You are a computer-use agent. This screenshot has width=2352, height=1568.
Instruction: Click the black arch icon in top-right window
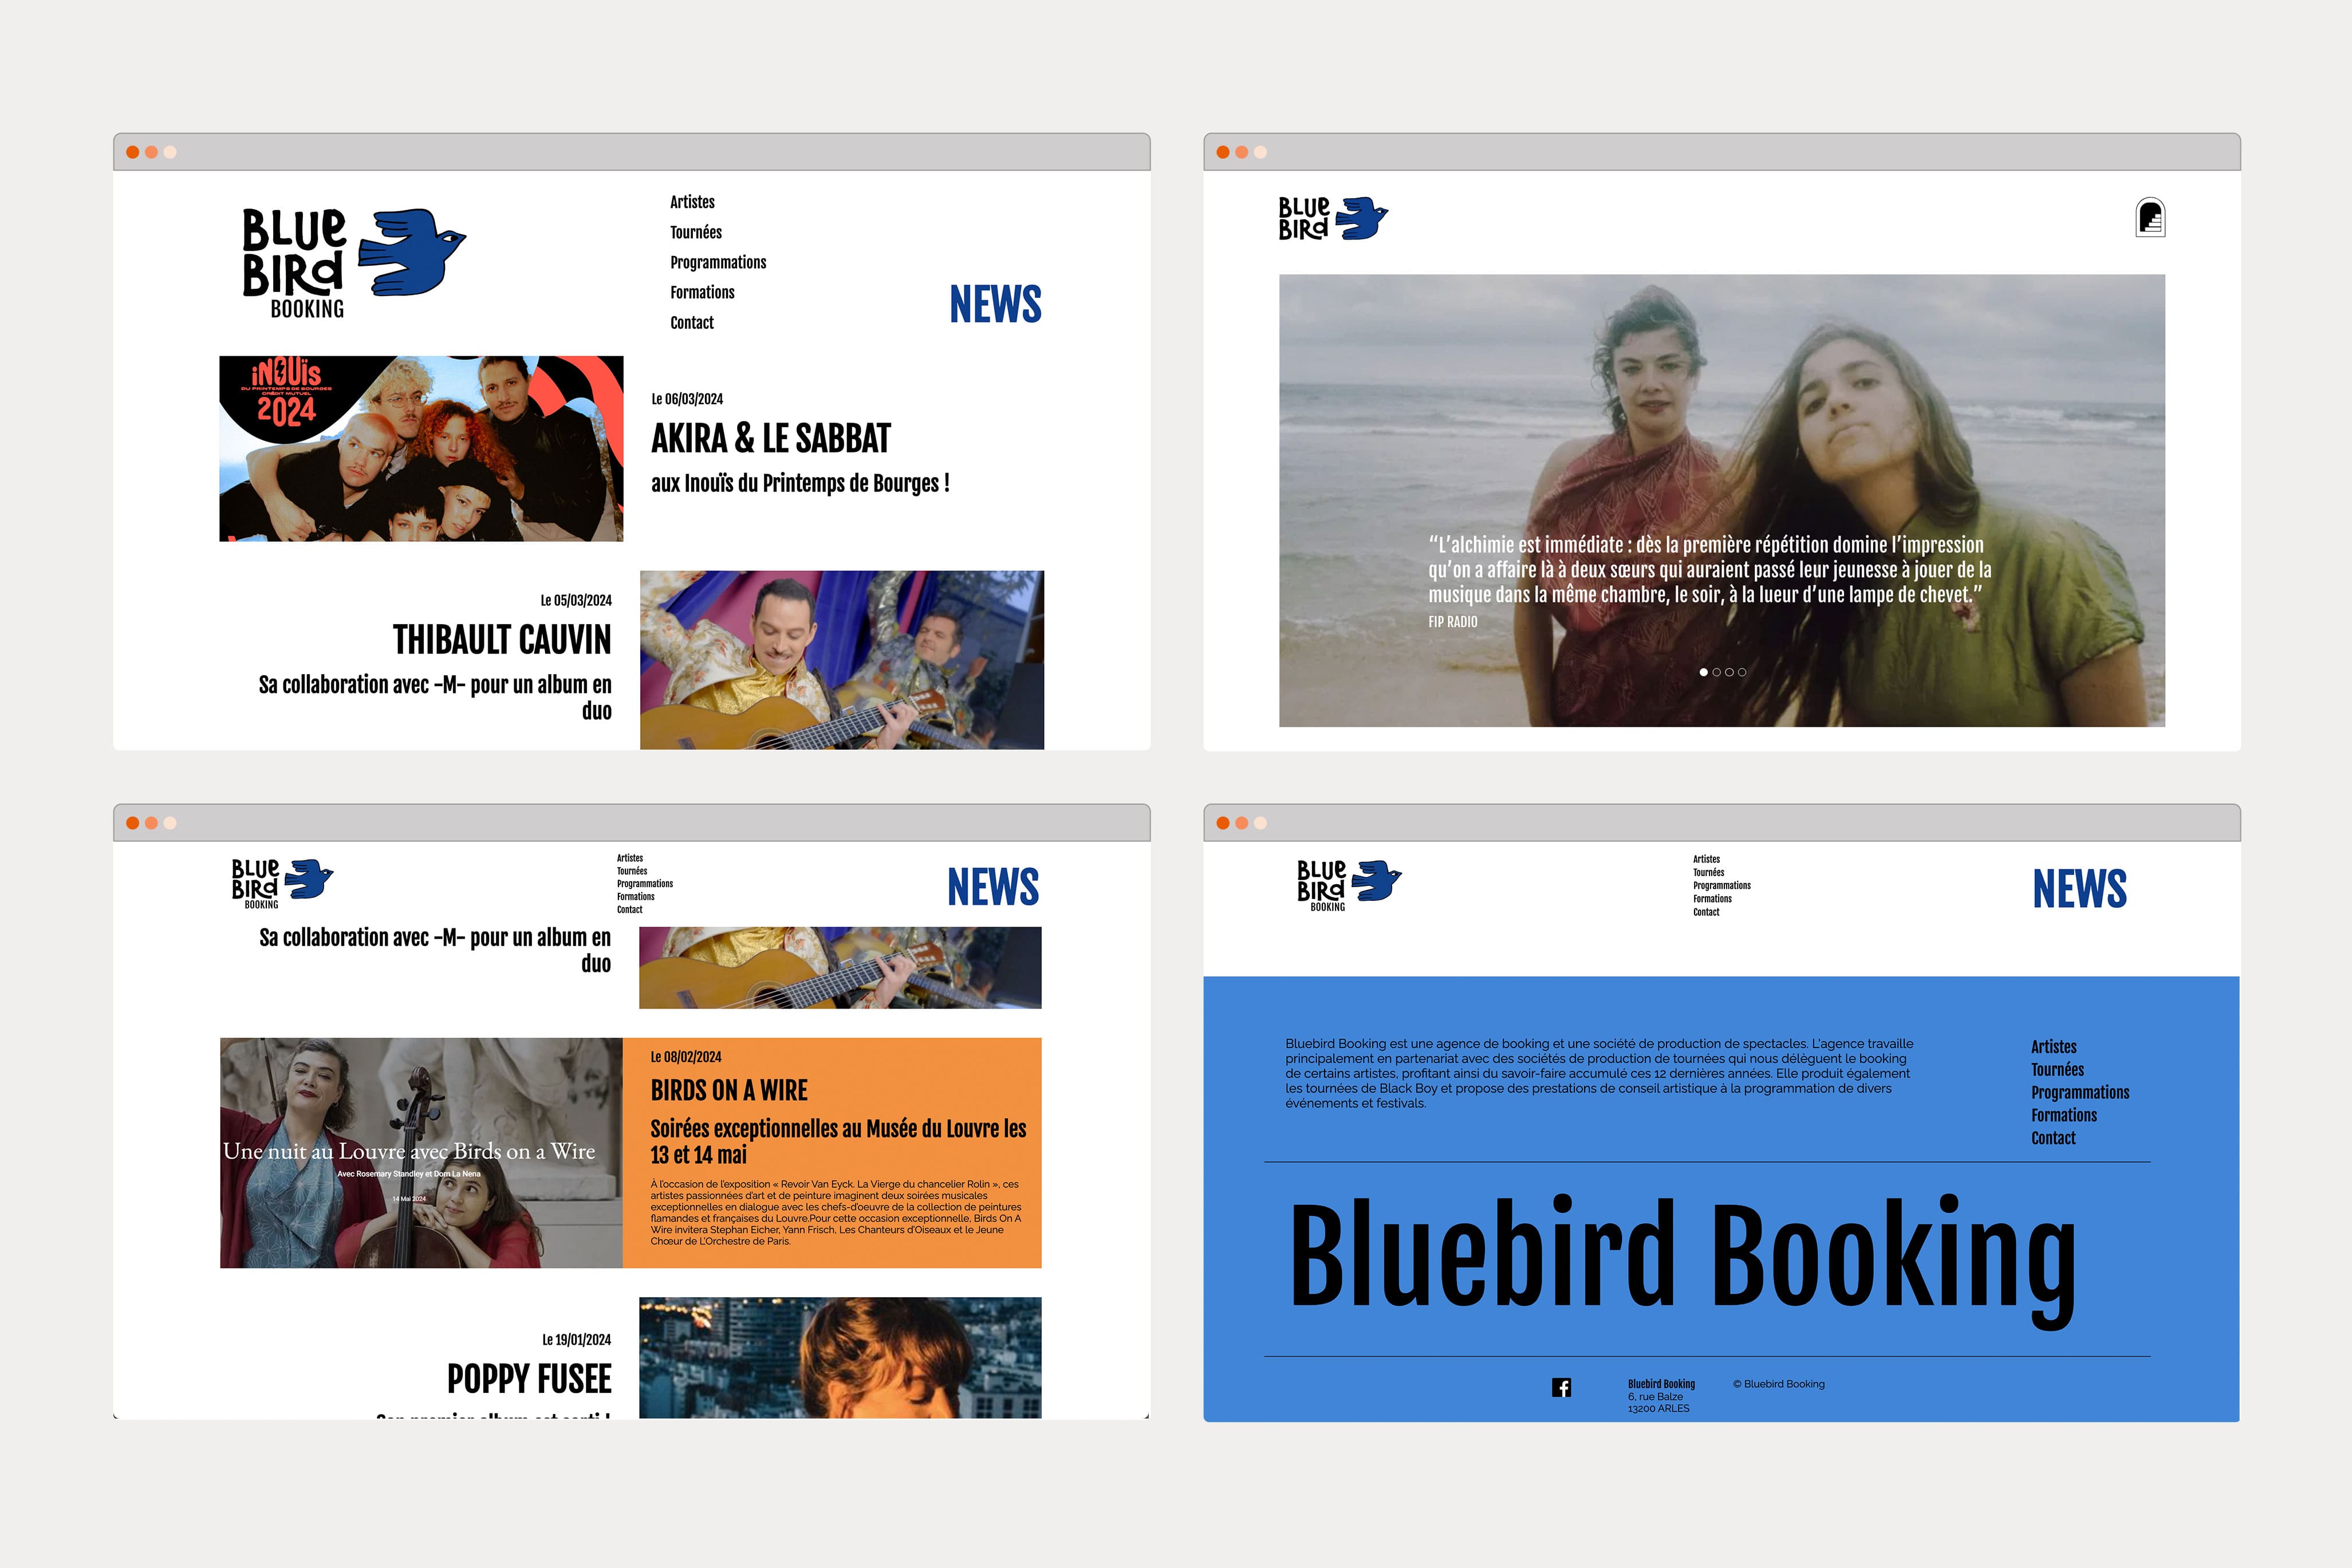pos(2150,218)
